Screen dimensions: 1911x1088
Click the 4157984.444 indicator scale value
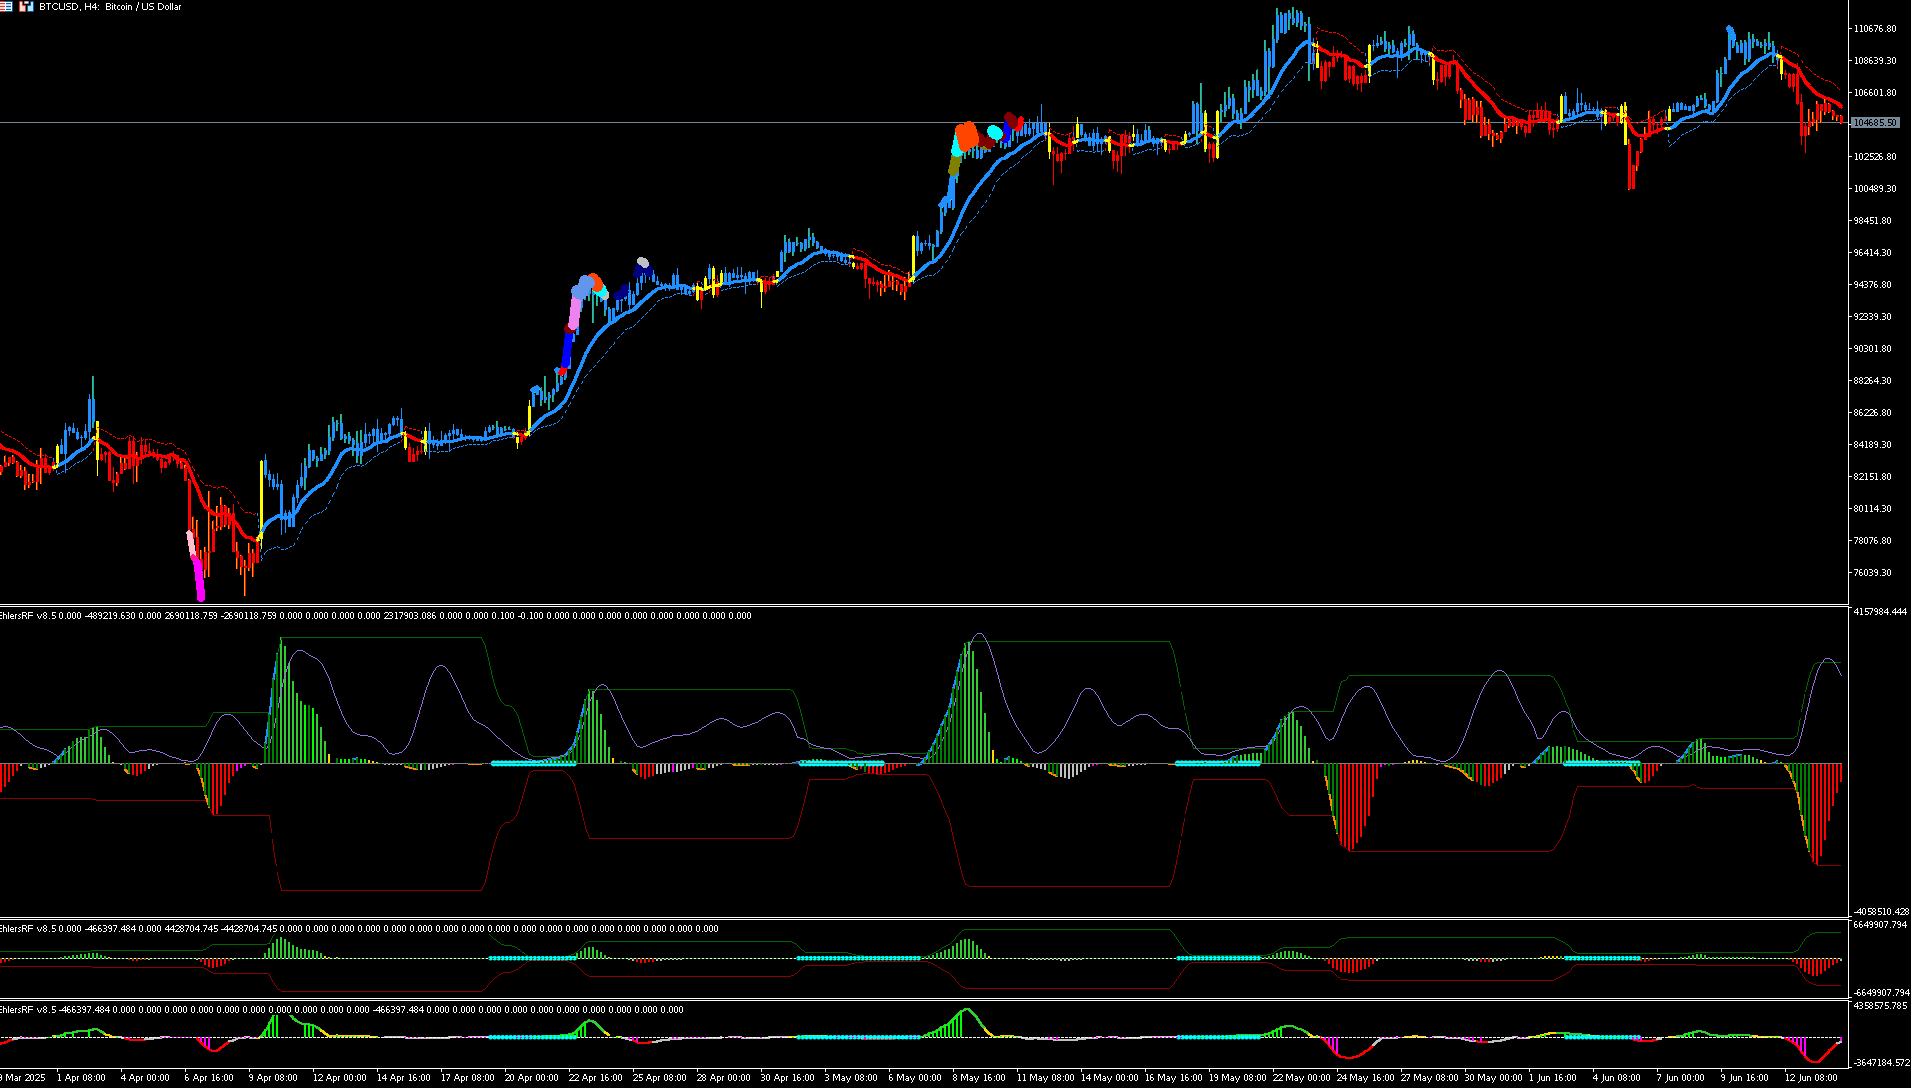(1881, 612)
